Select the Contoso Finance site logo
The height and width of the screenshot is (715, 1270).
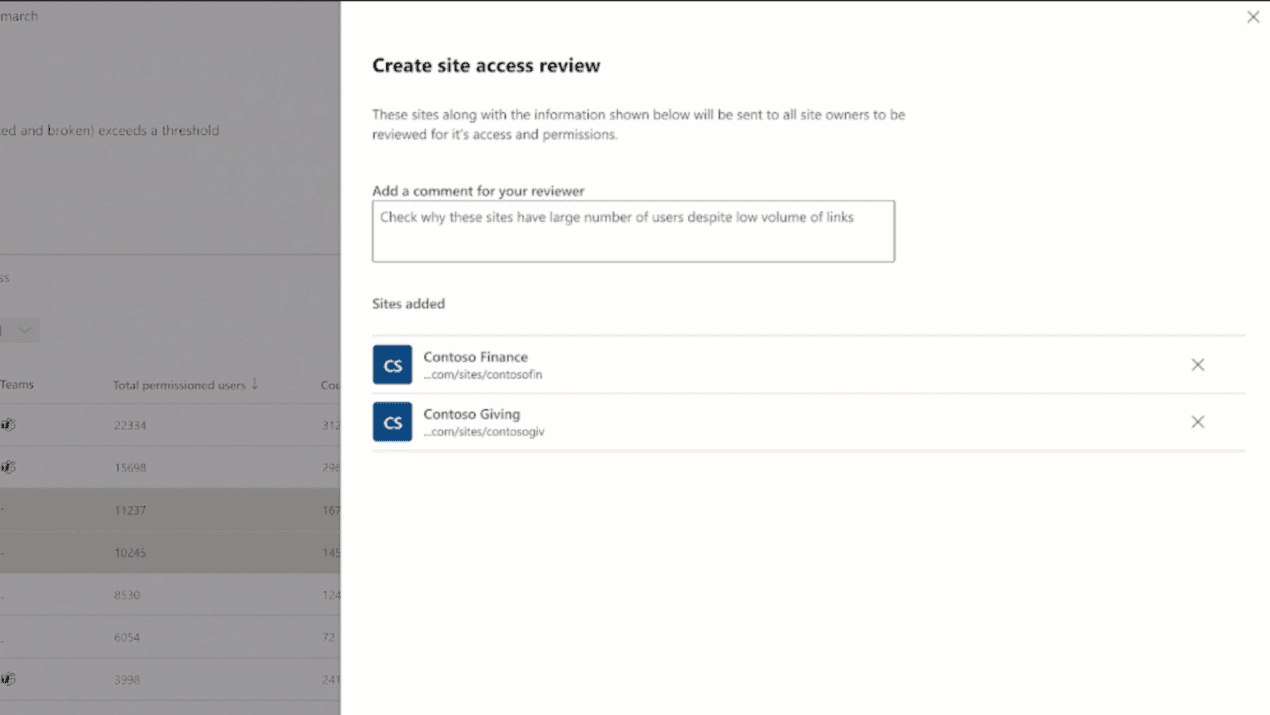point(391,364)
